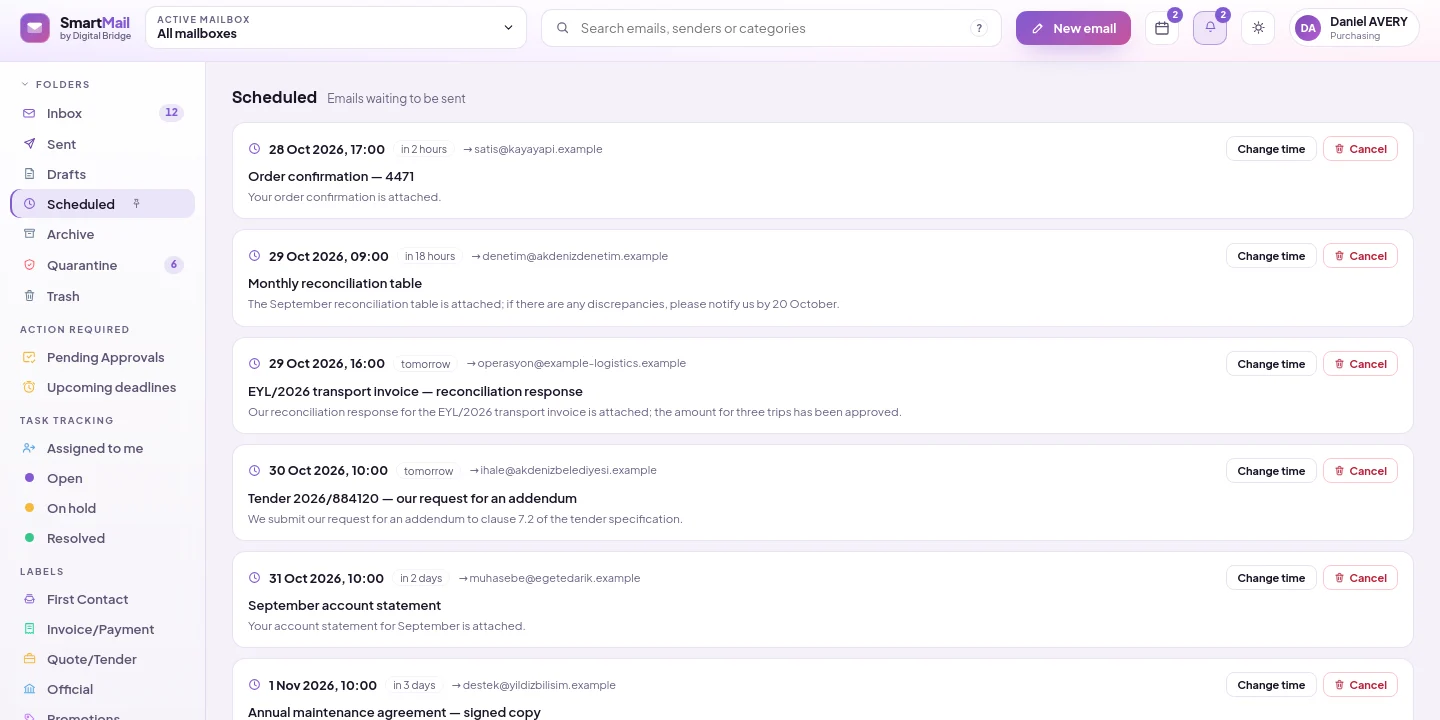Click the magnifier icon in search bar
The image size is (1440, 720).
pos(563,28)
